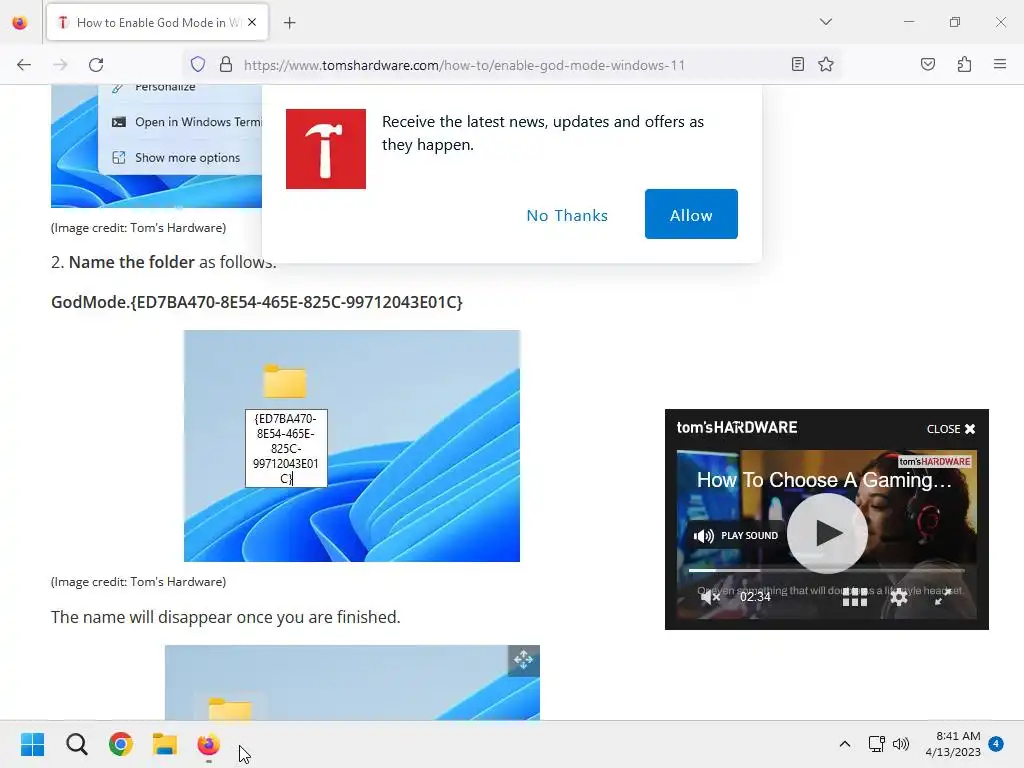Launch Chrome from the taskbar

coord(121,744)
